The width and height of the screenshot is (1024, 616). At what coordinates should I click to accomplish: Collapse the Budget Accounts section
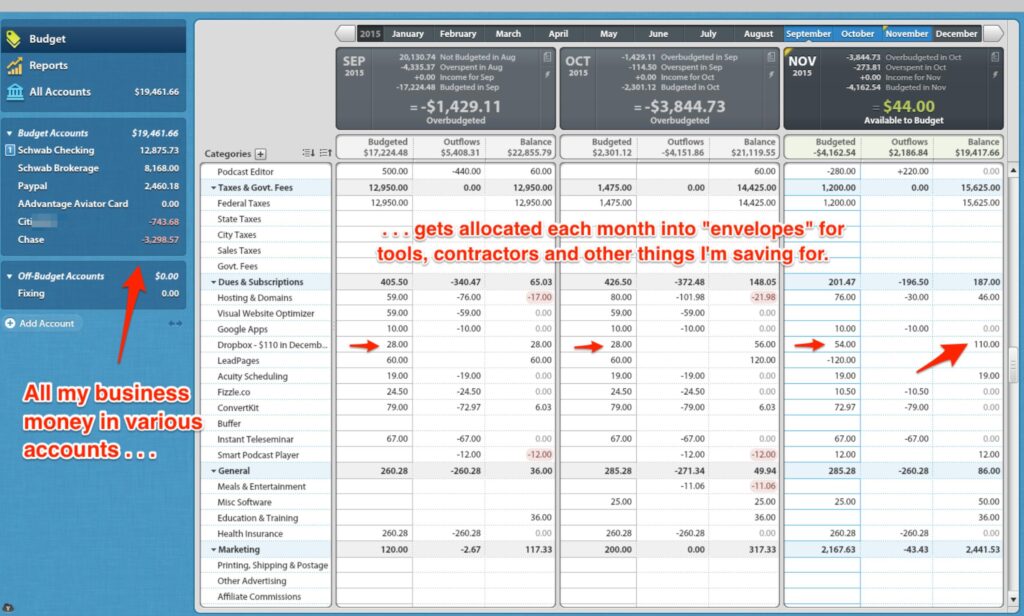pyautogui.click(x=9, y=133)
